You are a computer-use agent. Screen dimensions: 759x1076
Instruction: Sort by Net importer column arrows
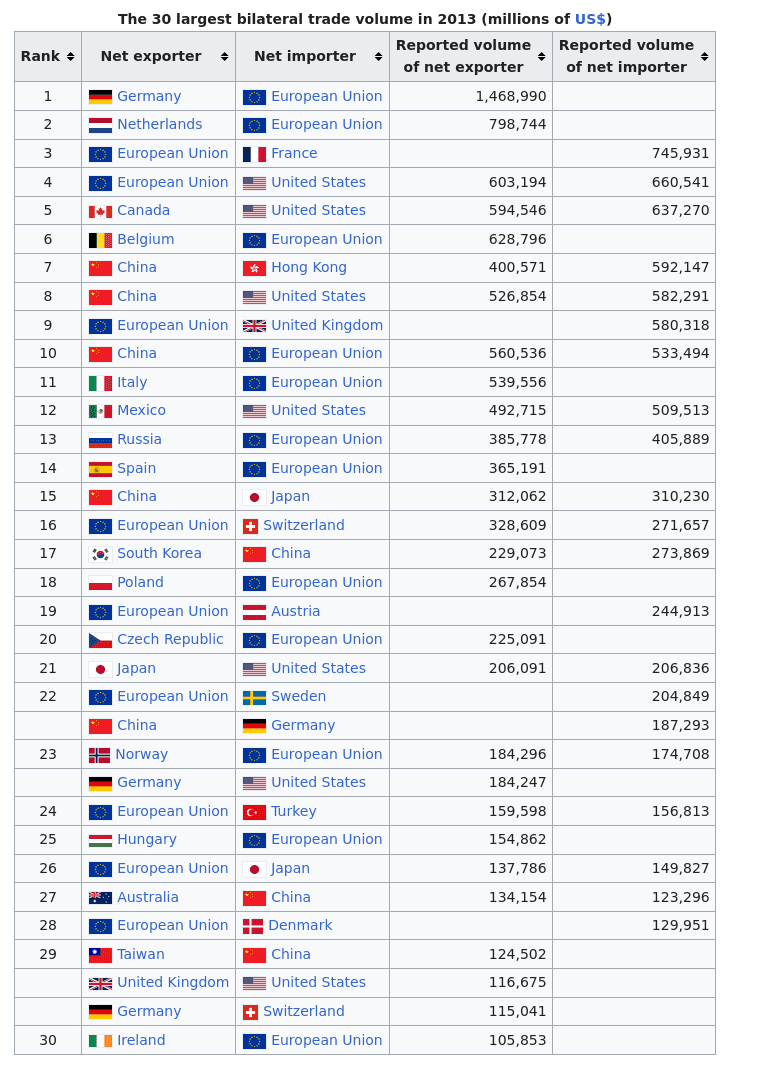click(x=379, y=57)
